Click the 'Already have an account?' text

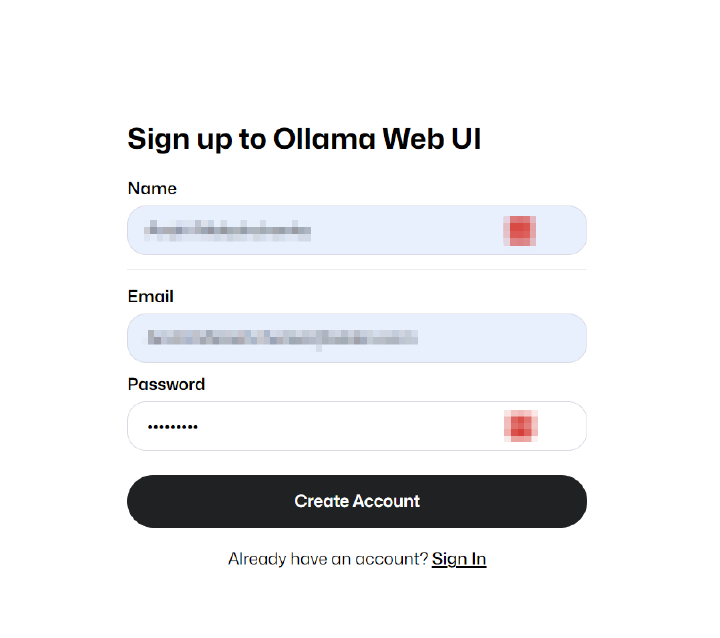tap(327, 559)
